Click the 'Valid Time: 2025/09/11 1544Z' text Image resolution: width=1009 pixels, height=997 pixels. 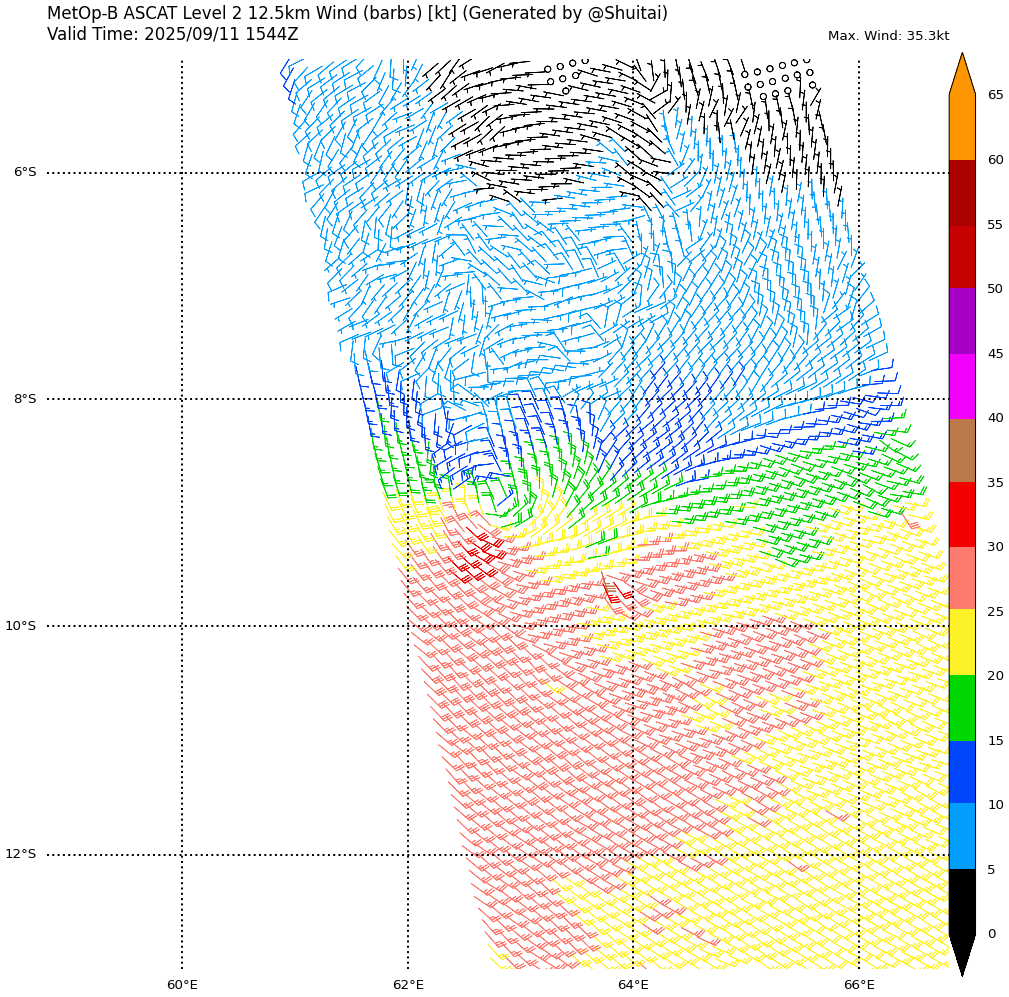172,34
